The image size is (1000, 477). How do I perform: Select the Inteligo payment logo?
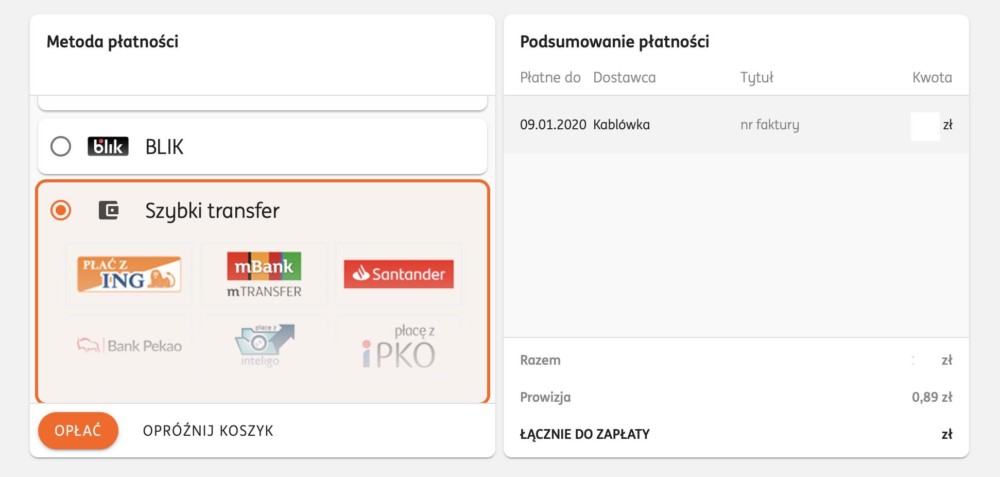pyautogui.click(x=264, y=345)
